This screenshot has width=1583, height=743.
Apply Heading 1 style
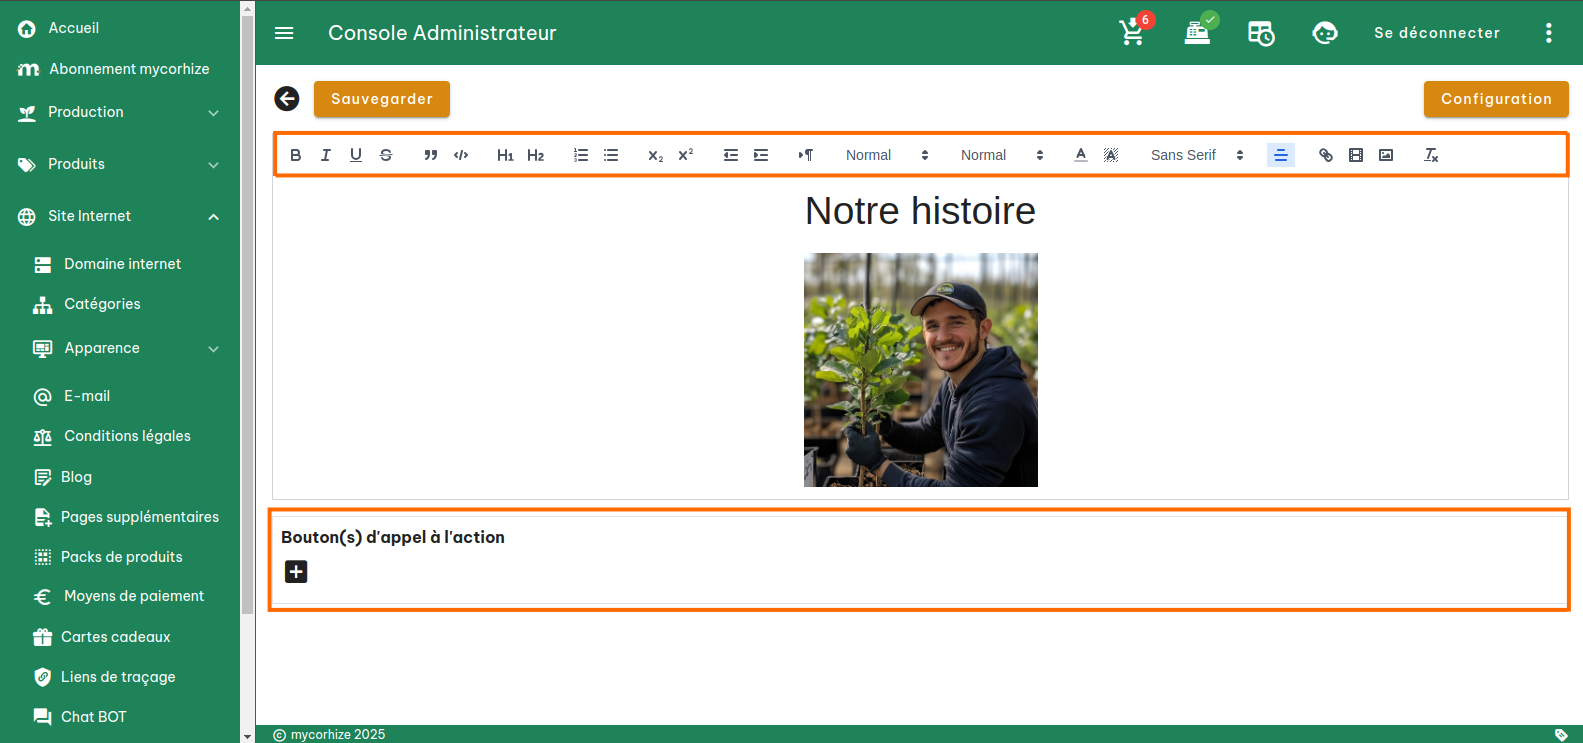[x=506, y=155]
